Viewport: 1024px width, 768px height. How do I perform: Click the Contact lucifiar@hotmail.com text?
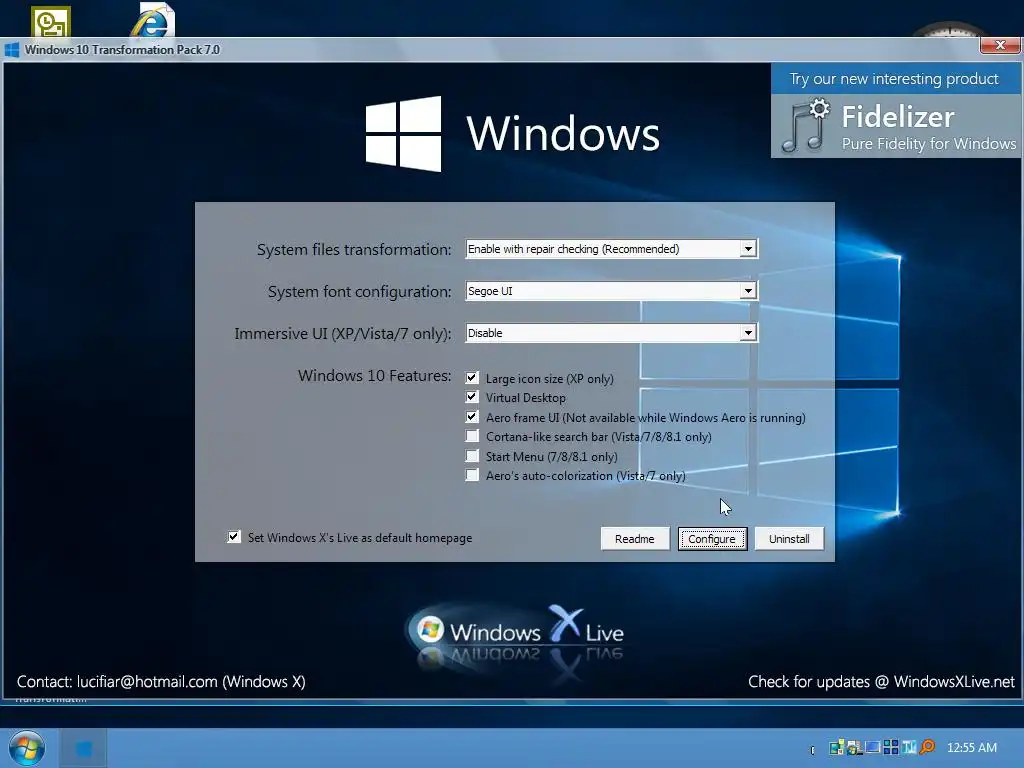161,682
